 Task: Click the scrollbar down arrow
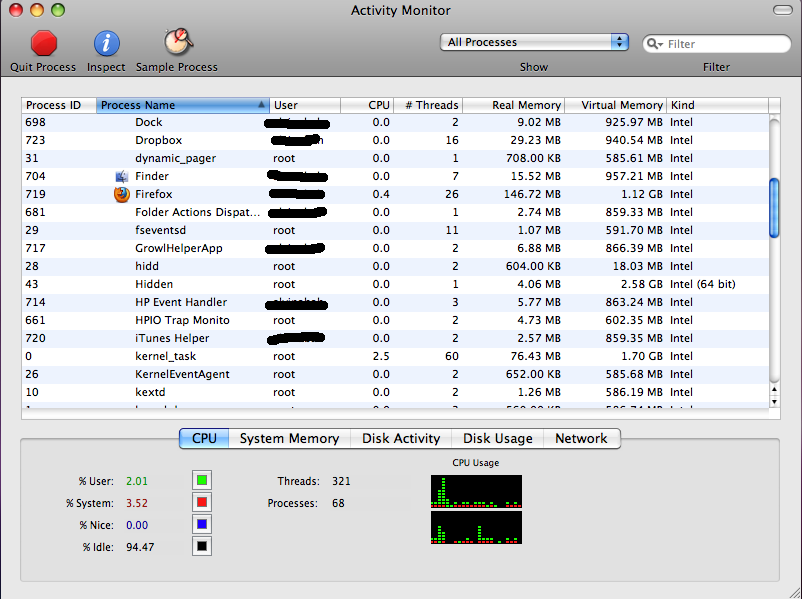point(774,402)
